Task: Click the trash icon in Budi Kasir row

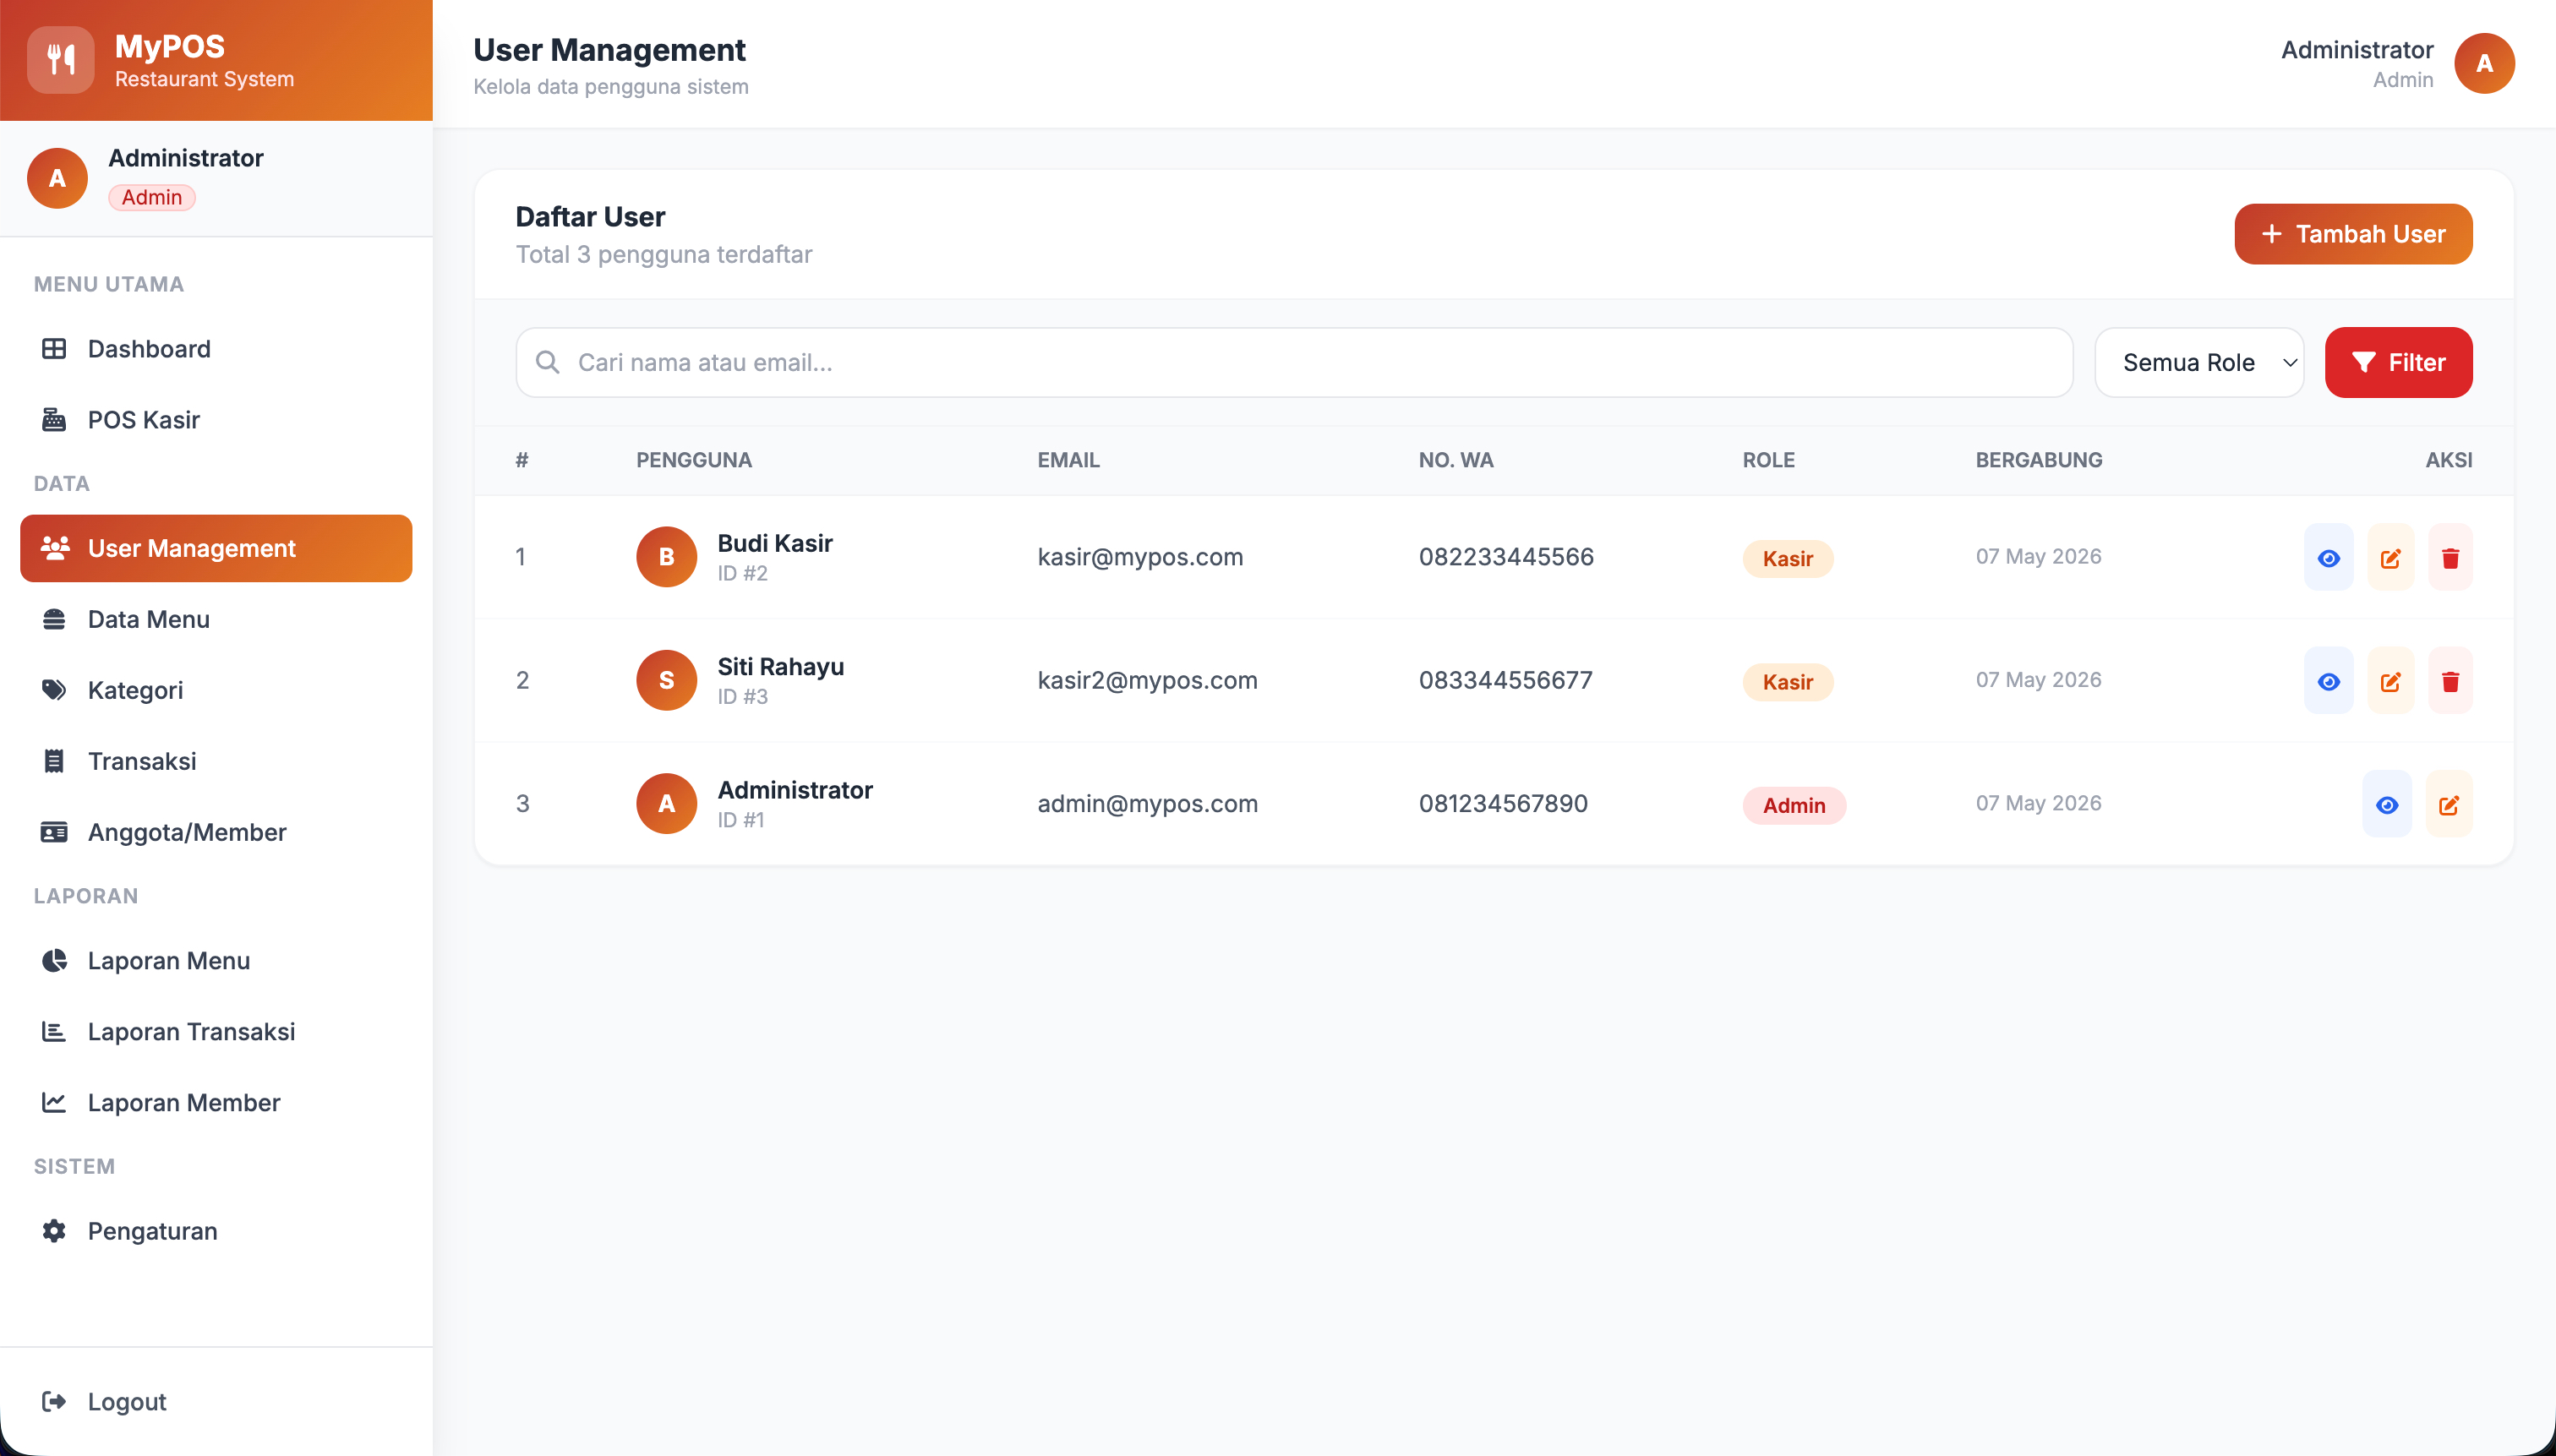Action: coord(2450,557)
